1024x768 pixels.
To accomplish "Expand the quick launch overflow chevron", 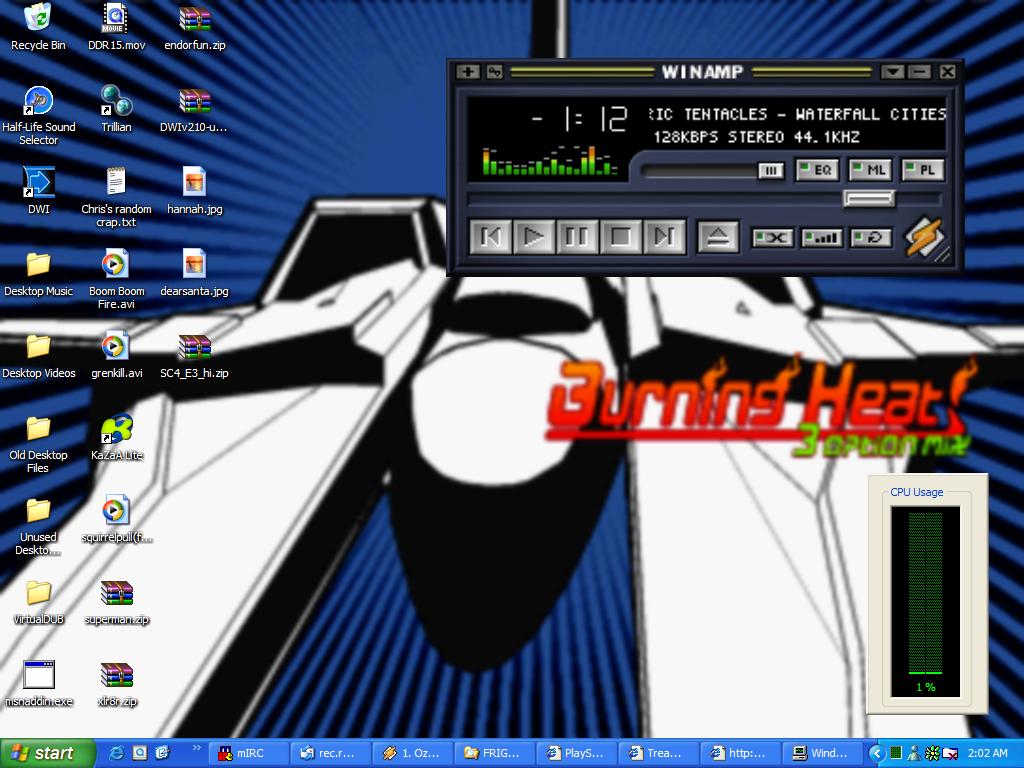I will 197,748.
